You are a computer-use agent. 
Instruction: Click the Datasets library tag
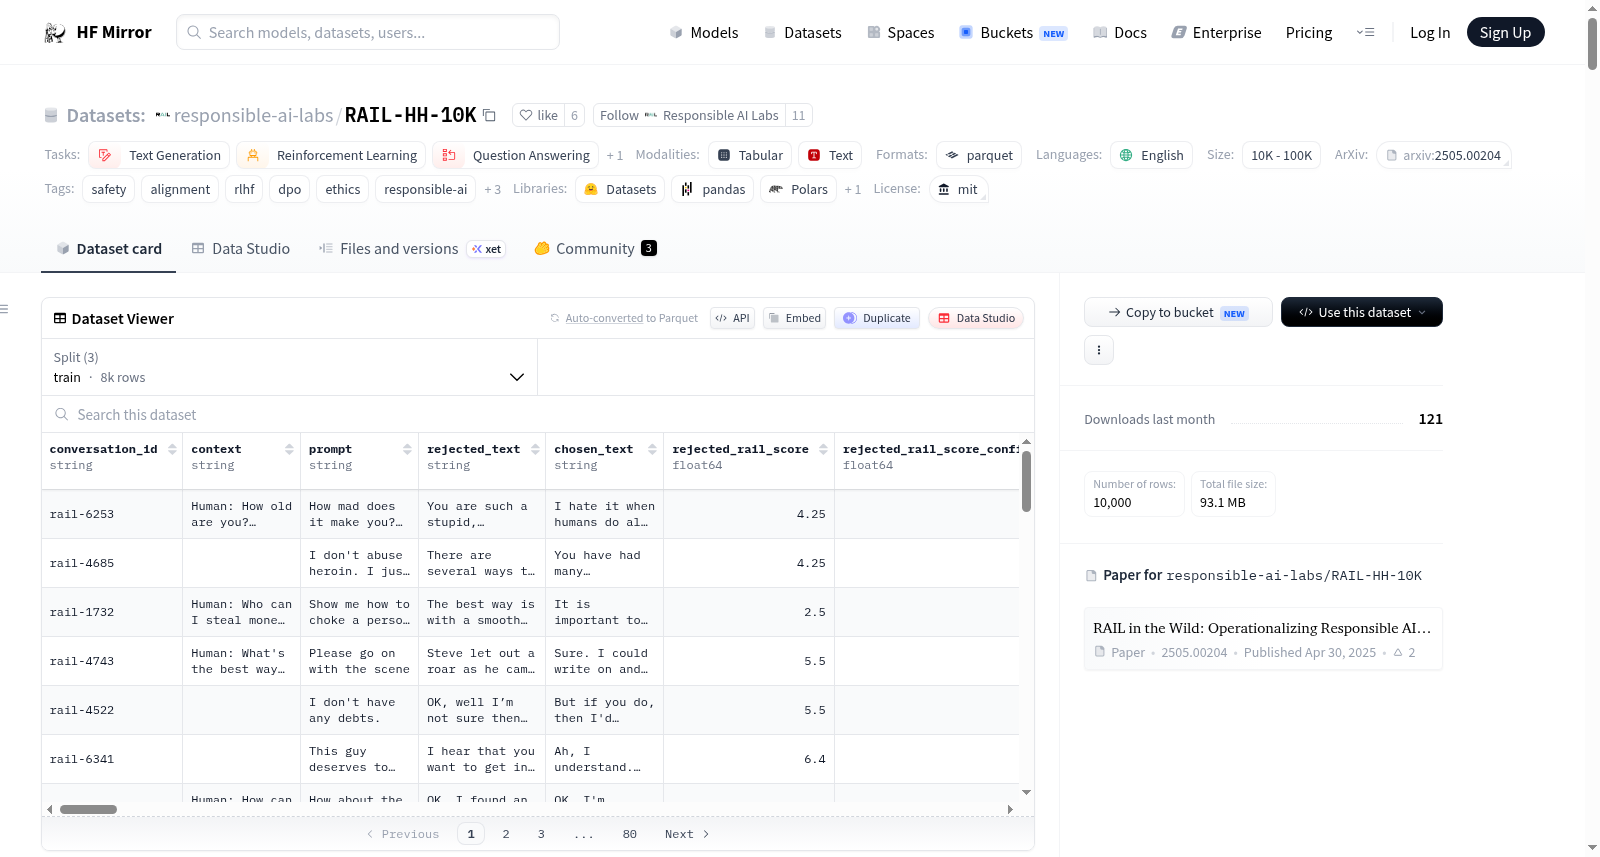[620, 189]
